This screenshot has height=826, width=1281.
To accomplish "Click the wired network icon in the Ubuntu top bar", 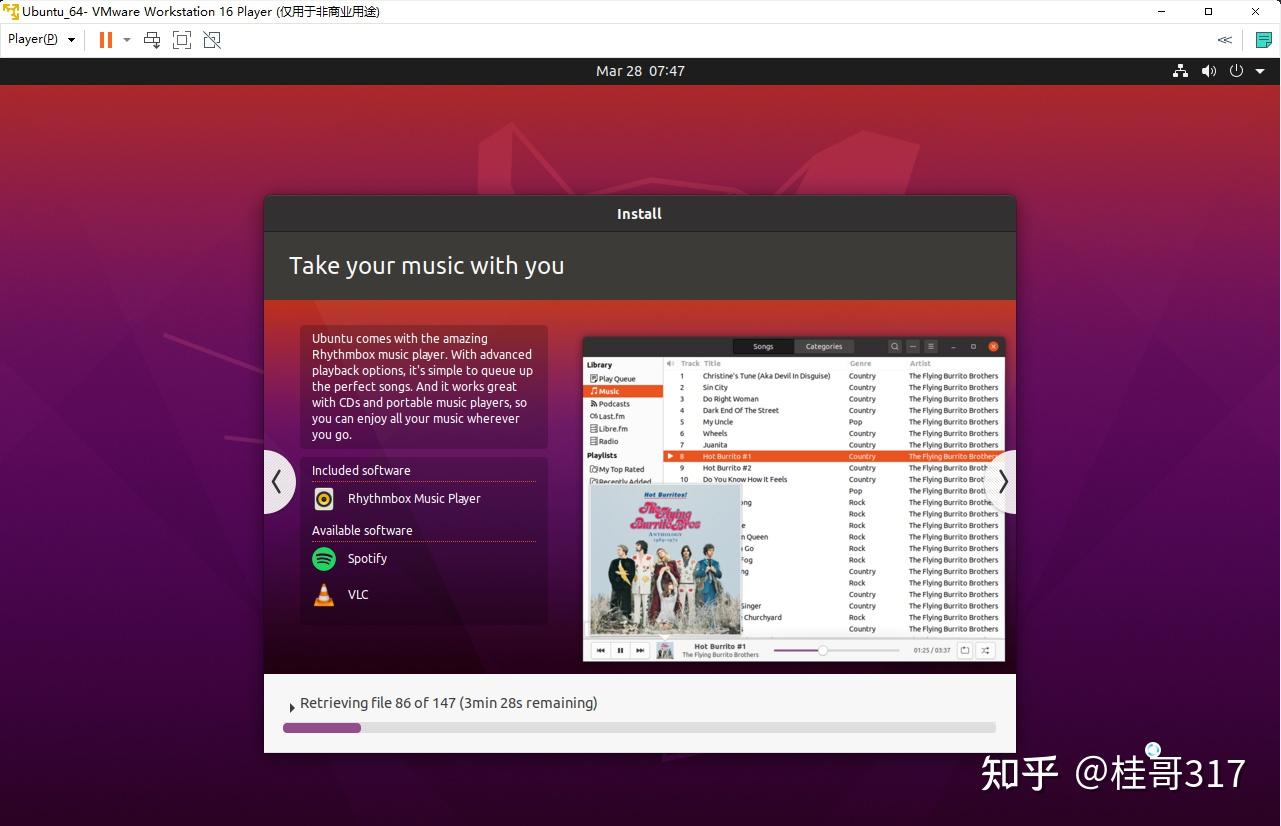I will pyautogui.click(x=1181, y=71).
